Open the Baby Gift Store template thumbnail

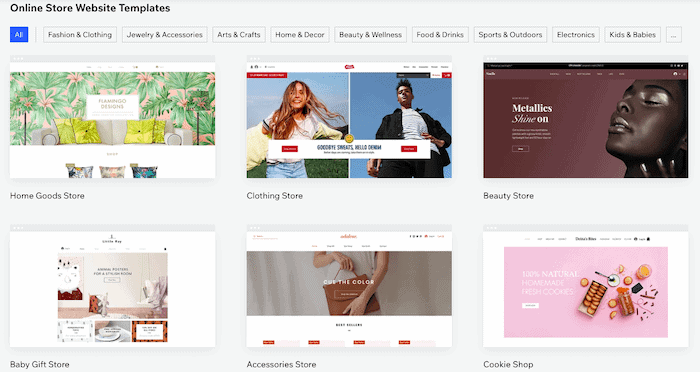[x=112, y=286]
